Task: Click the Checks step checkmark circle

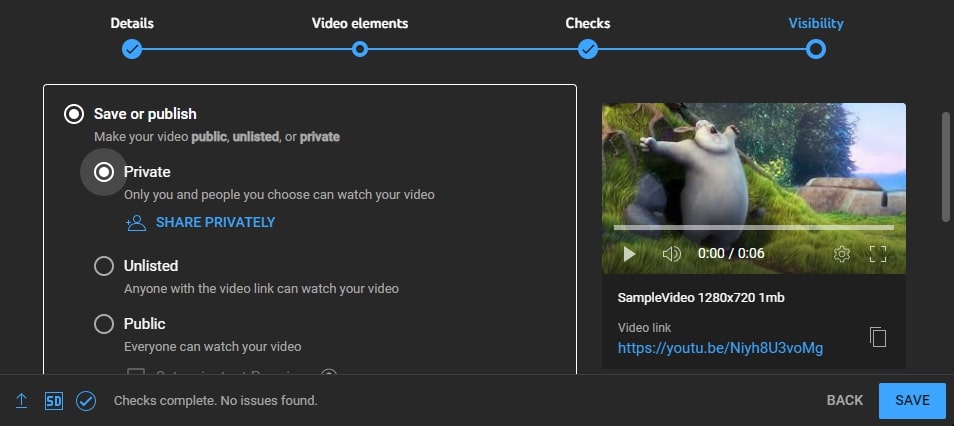Action: click(x=587, y=49)
